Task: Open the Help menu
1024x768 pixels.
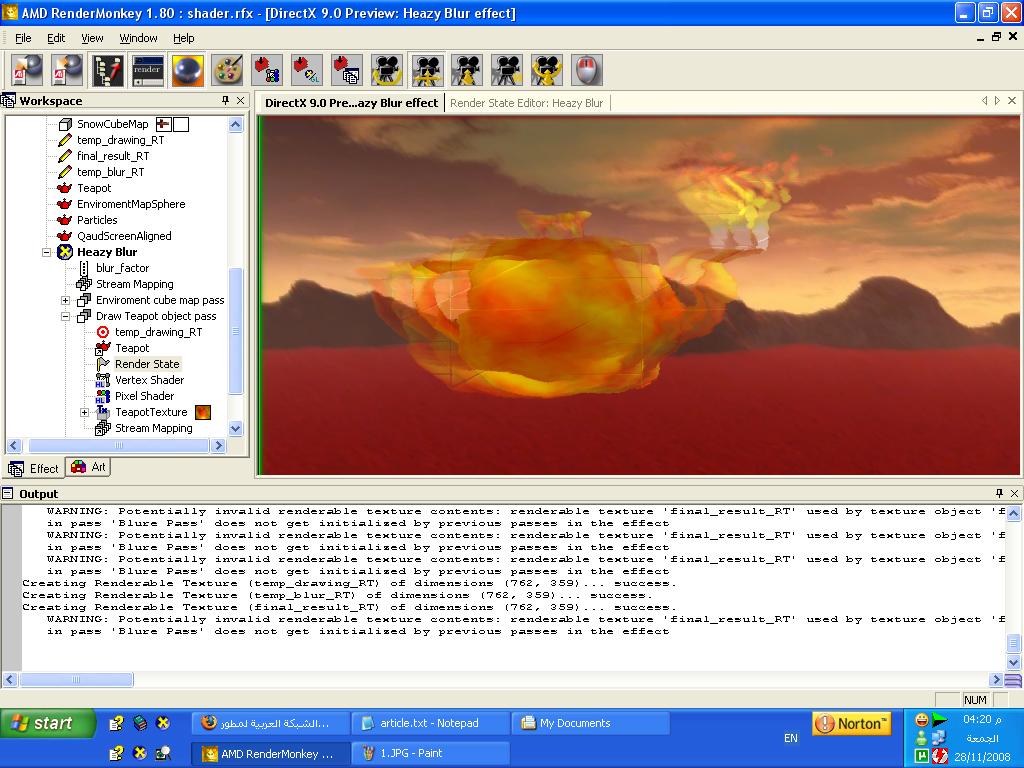Action: (x=184, y=38)
